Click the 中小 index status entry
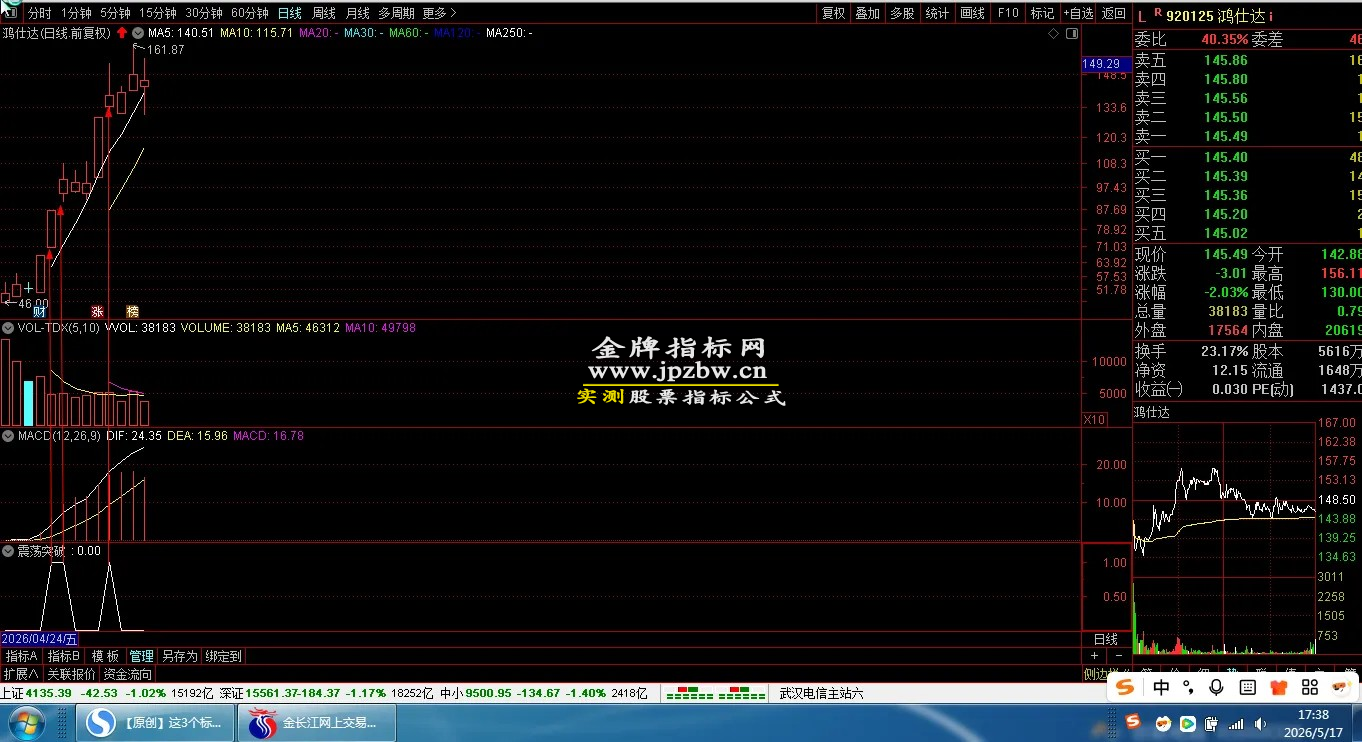Screen dimensions: 1362x742 point(544,693)
